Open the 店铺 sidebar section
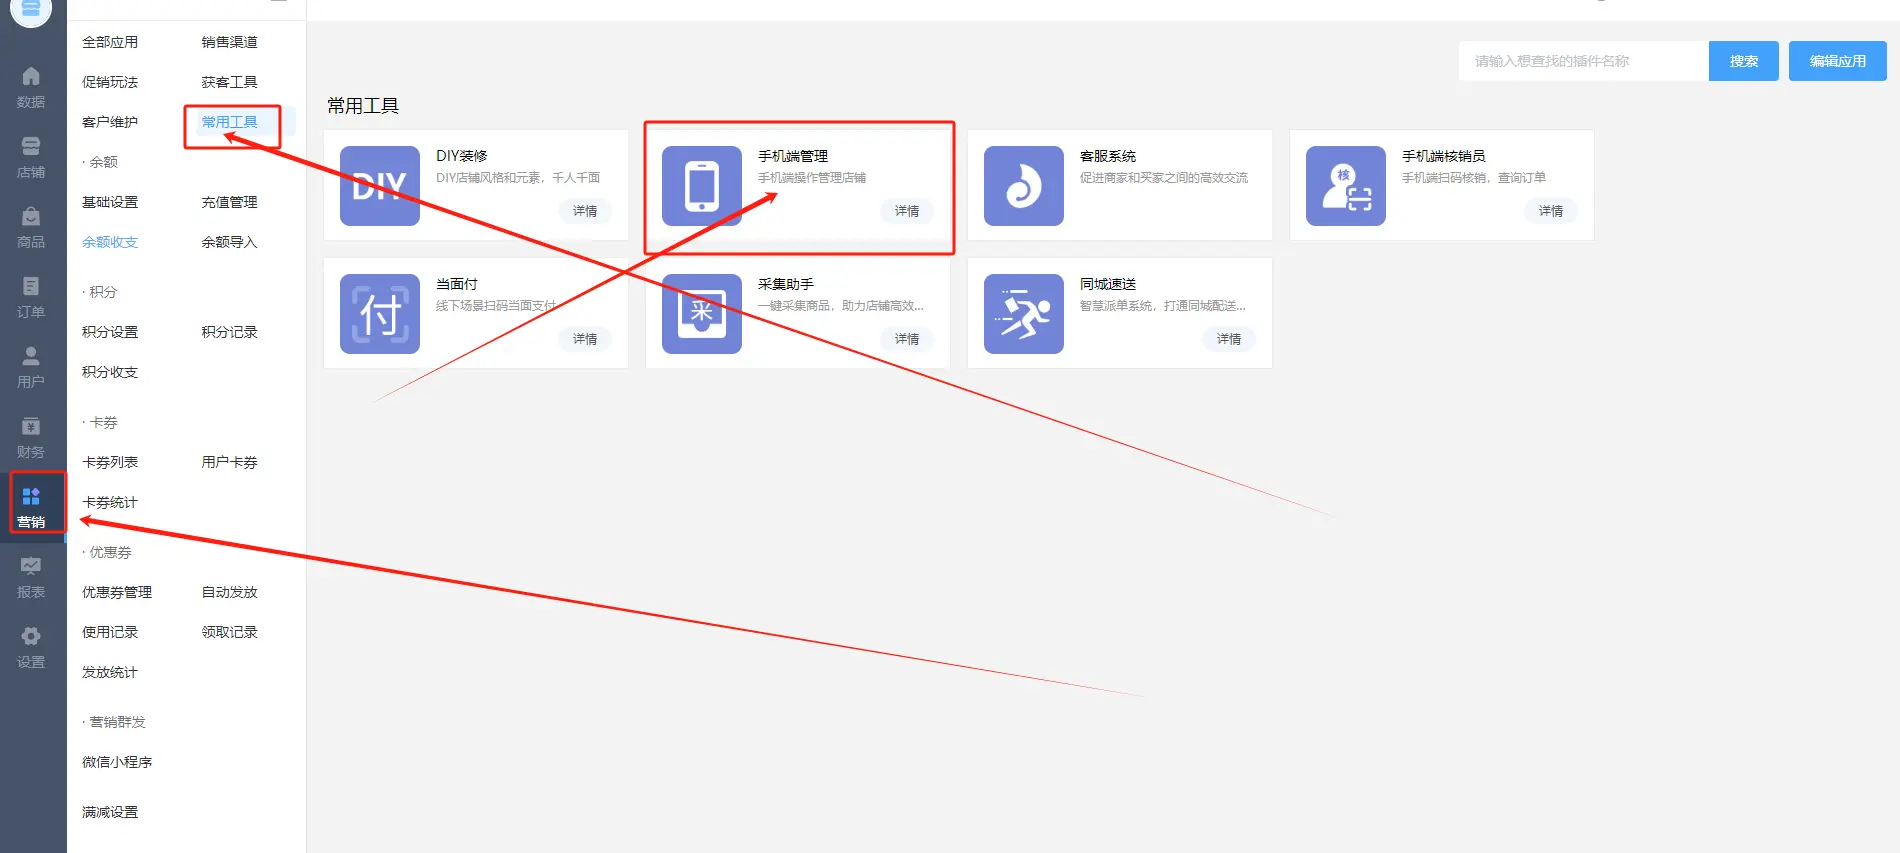The width and height of the screenshot is (1900, 853). pos(31,158)
